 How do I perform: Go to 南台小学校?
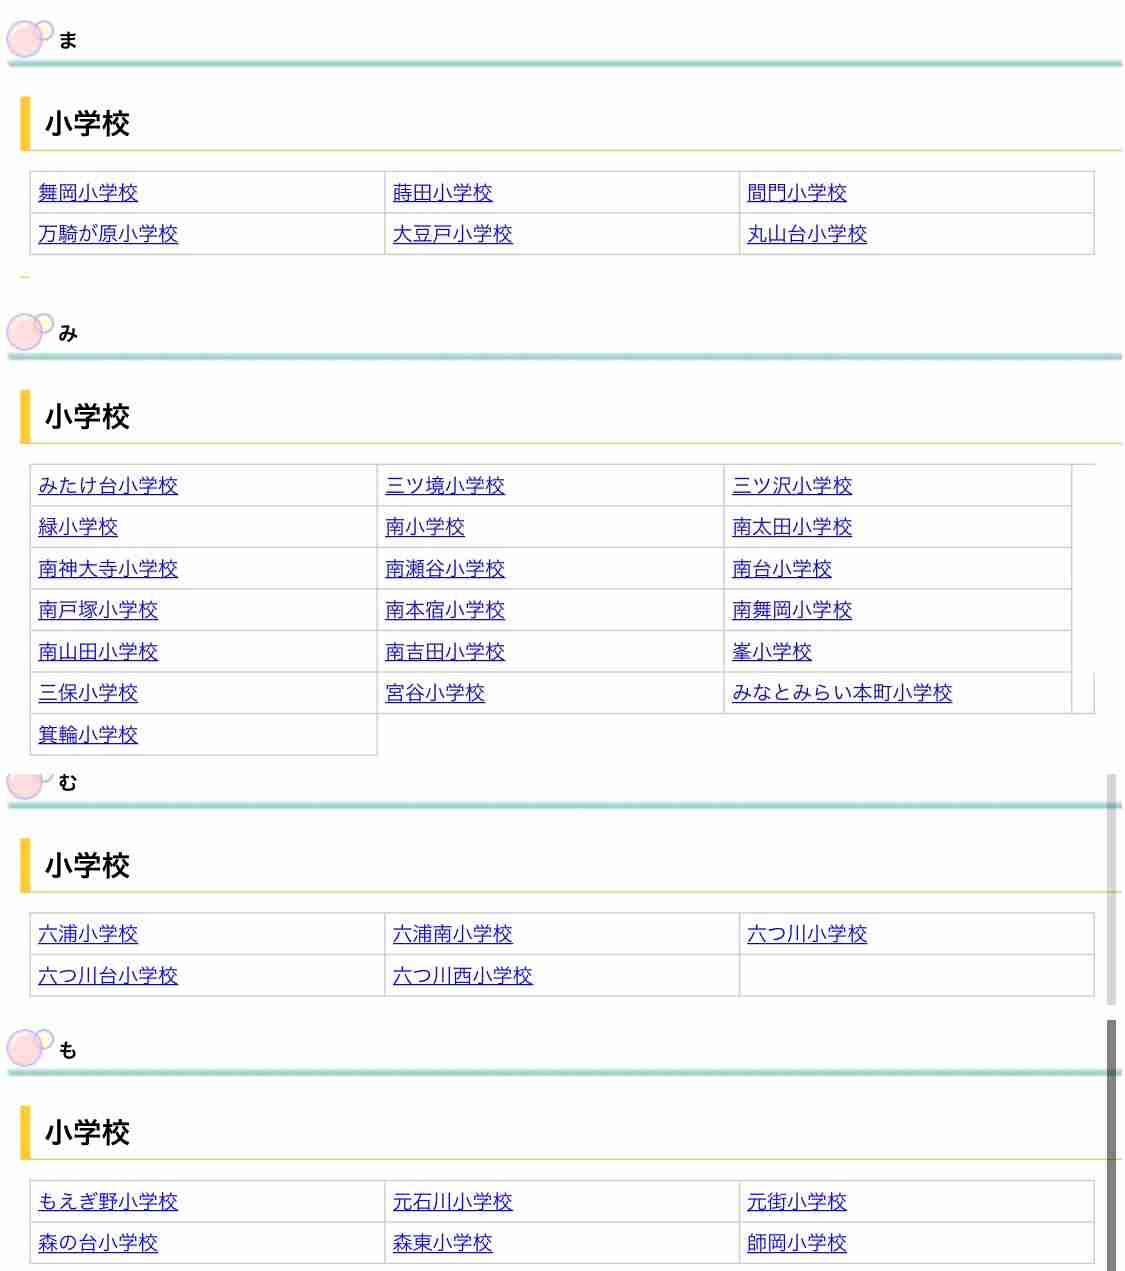click(782, 569)
